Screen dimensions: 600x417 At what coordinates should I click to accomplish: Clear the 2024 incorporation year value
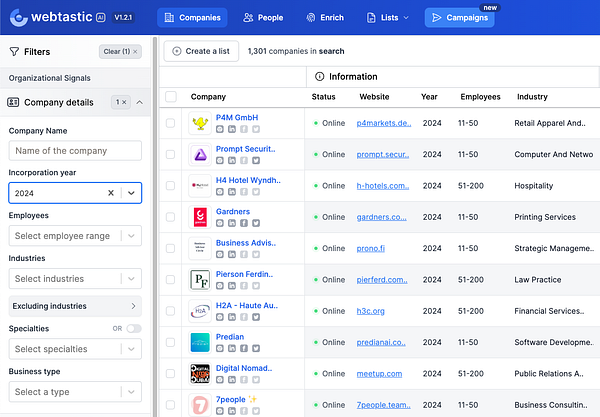pyautogui.click(x=111, y=193)
